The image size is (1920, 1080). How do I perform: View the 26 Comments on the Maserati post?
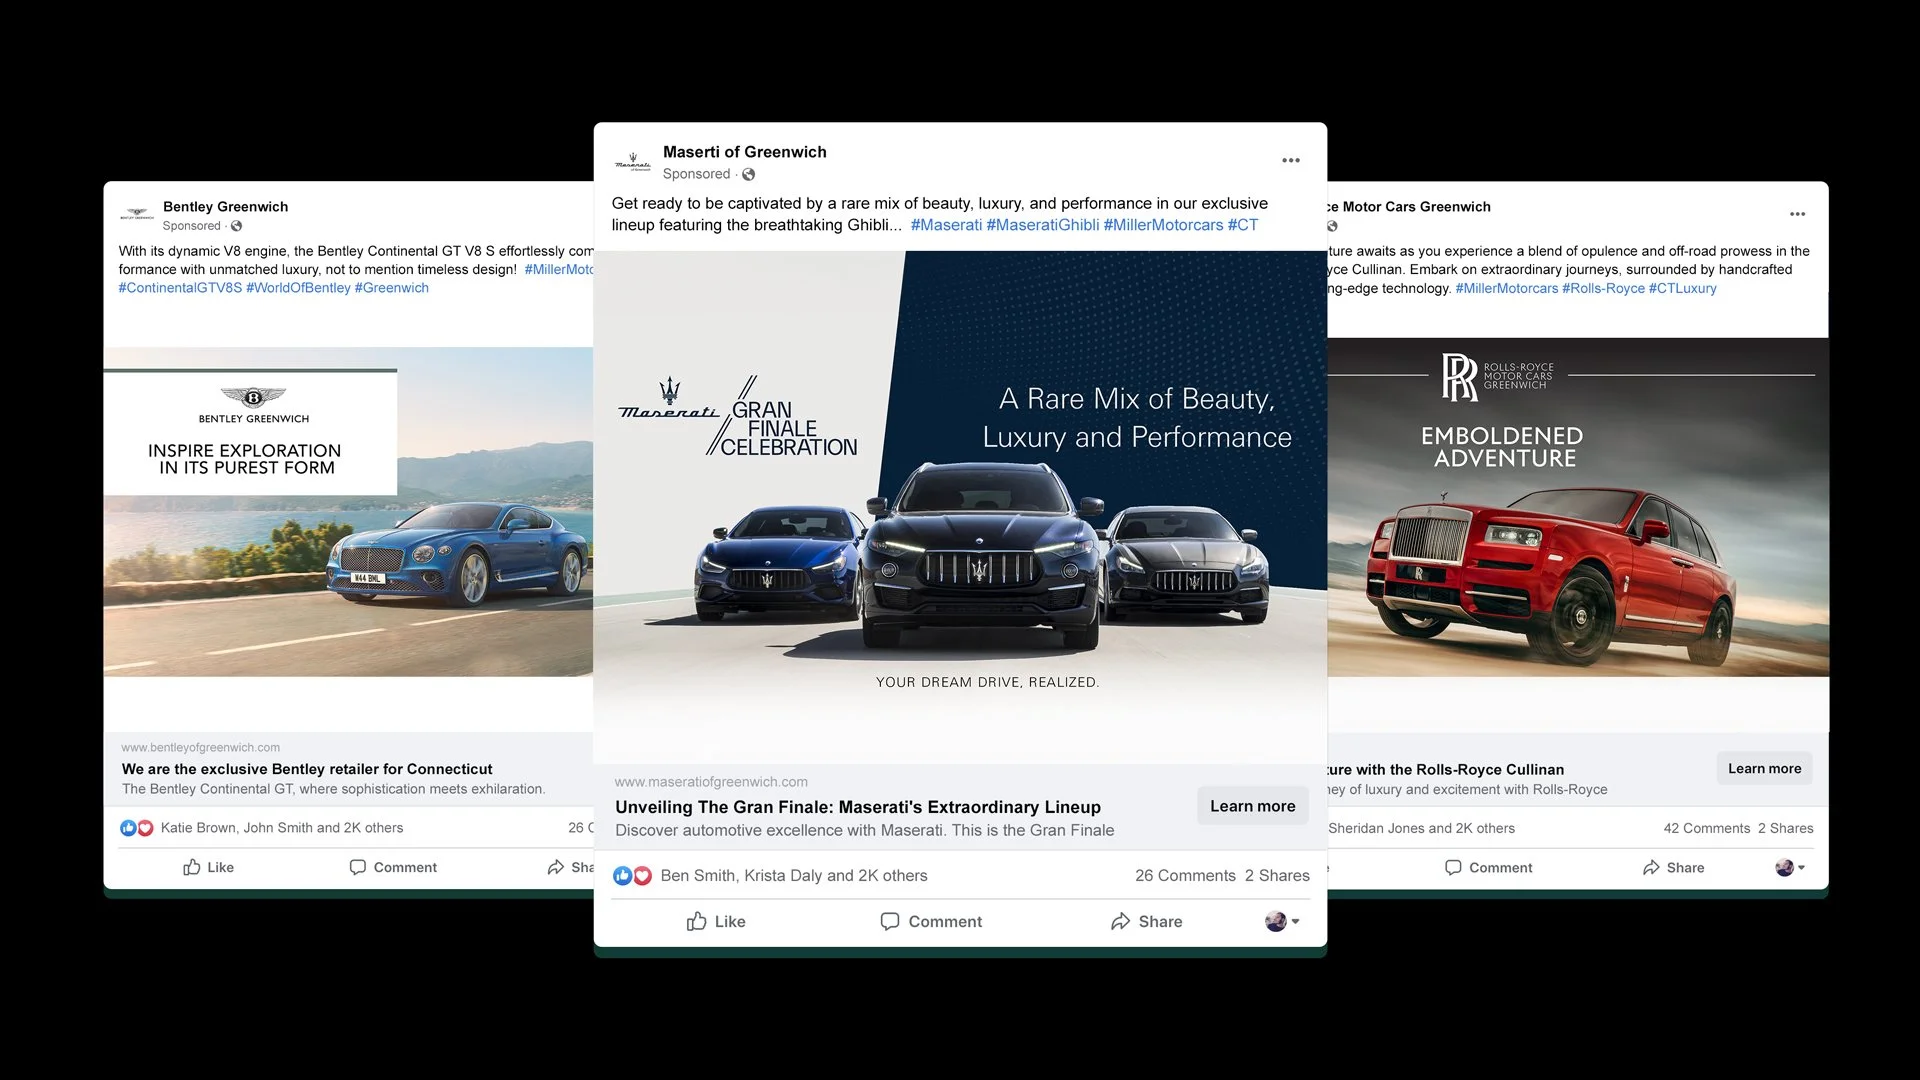click(1184, 875)
